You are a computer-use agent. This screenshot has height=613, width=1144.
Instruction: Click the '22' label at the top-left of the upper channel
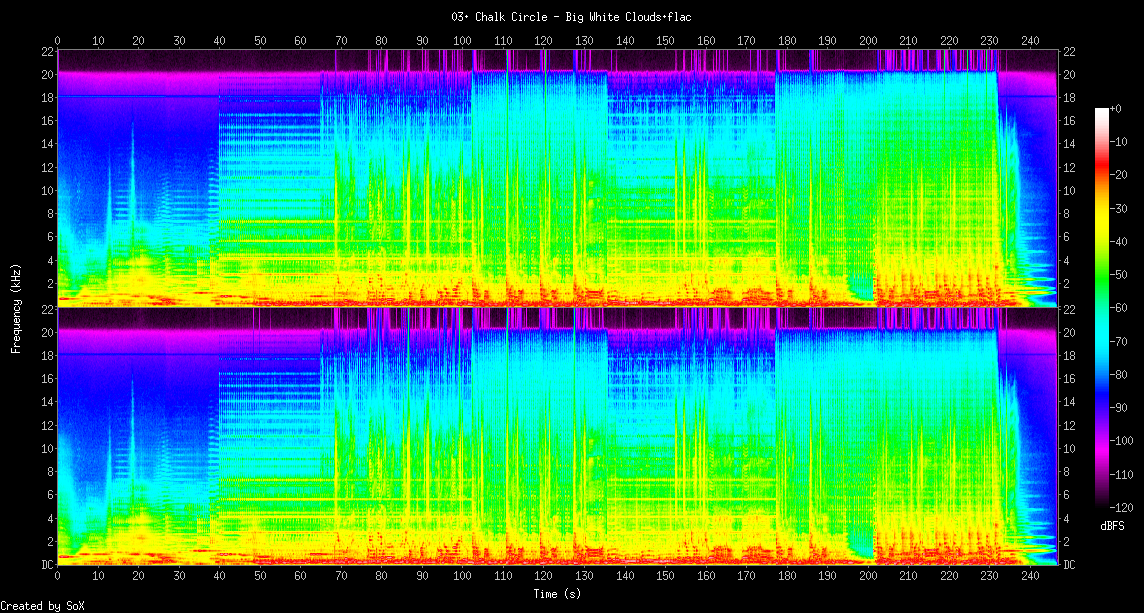(x=46, y=52)
